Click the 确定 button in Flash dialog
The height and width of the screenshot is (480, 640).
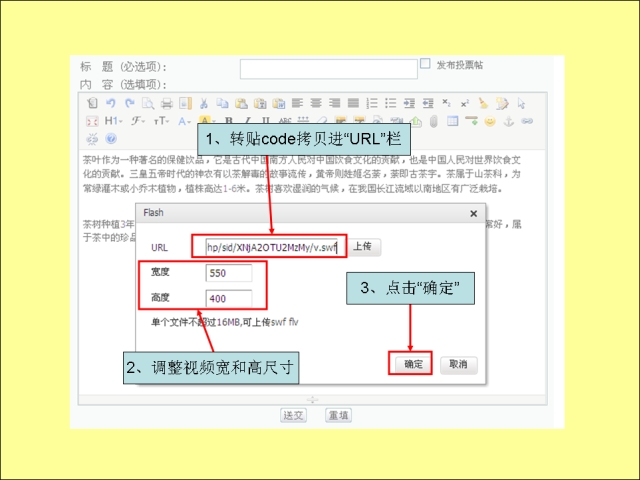coord(413,365)
